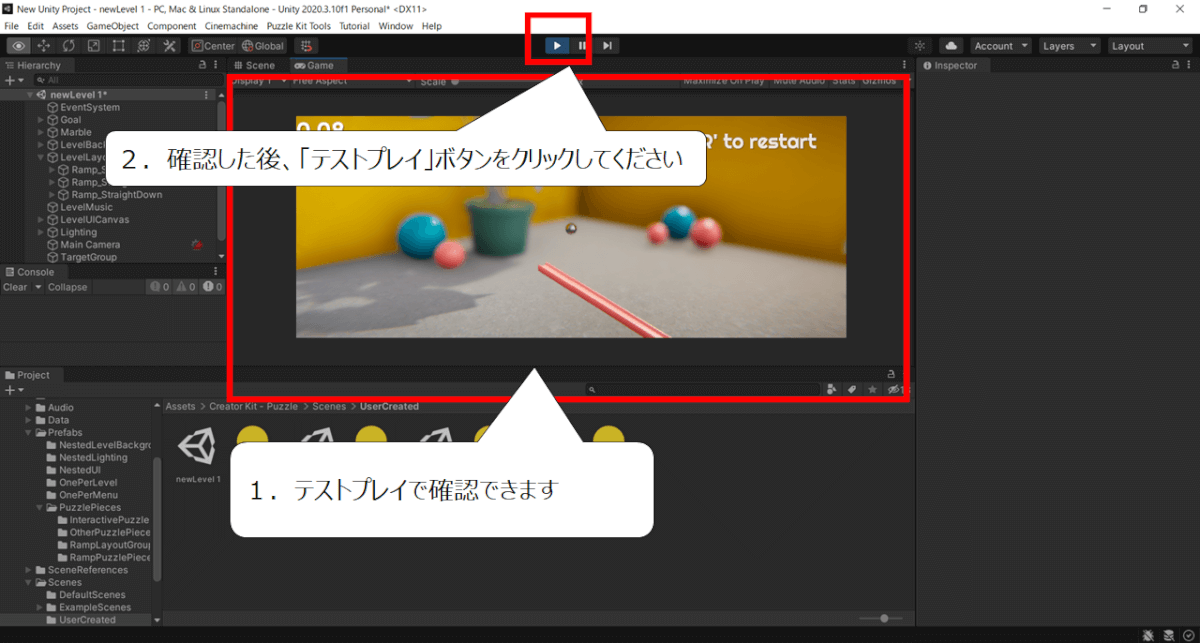
Task: Expand the Lighting object in Hierarchy
Action: point(41,232)
